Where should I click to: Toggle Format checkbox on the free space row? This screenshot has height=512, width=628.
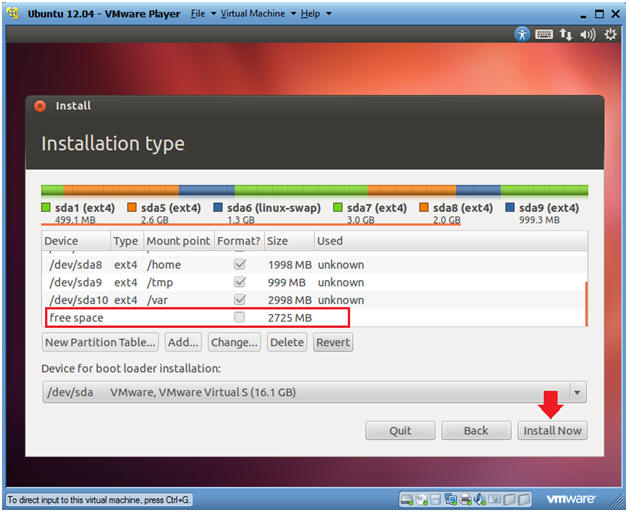[x=240, y=317]
